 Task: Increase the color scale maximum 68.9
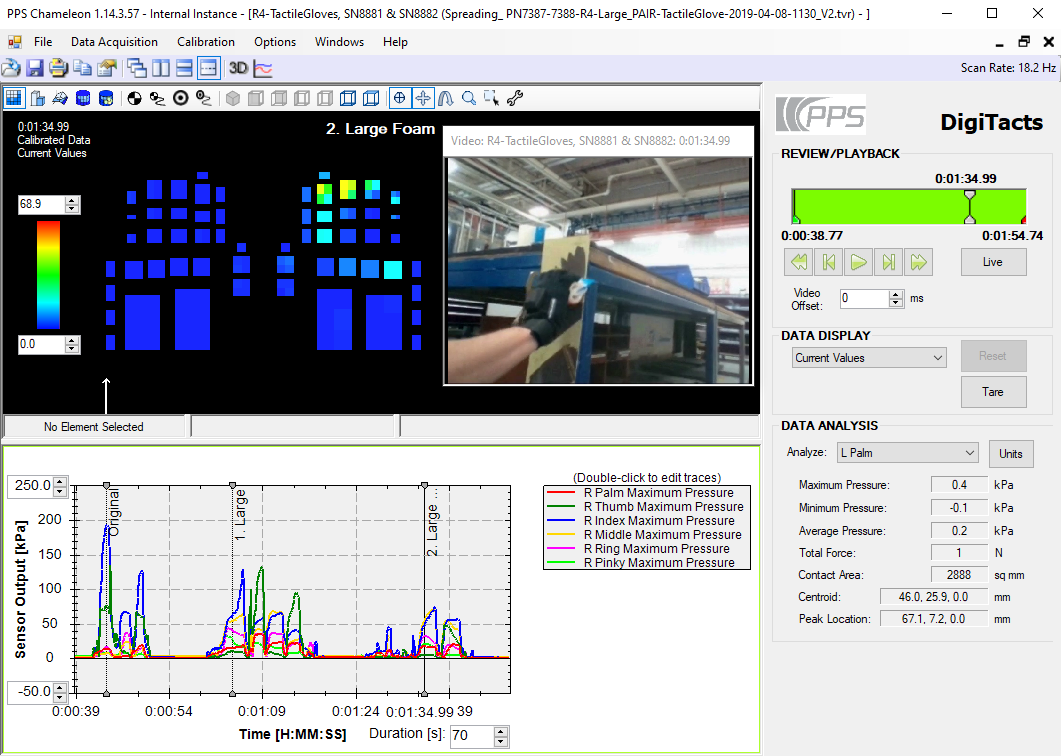[72, 200]
